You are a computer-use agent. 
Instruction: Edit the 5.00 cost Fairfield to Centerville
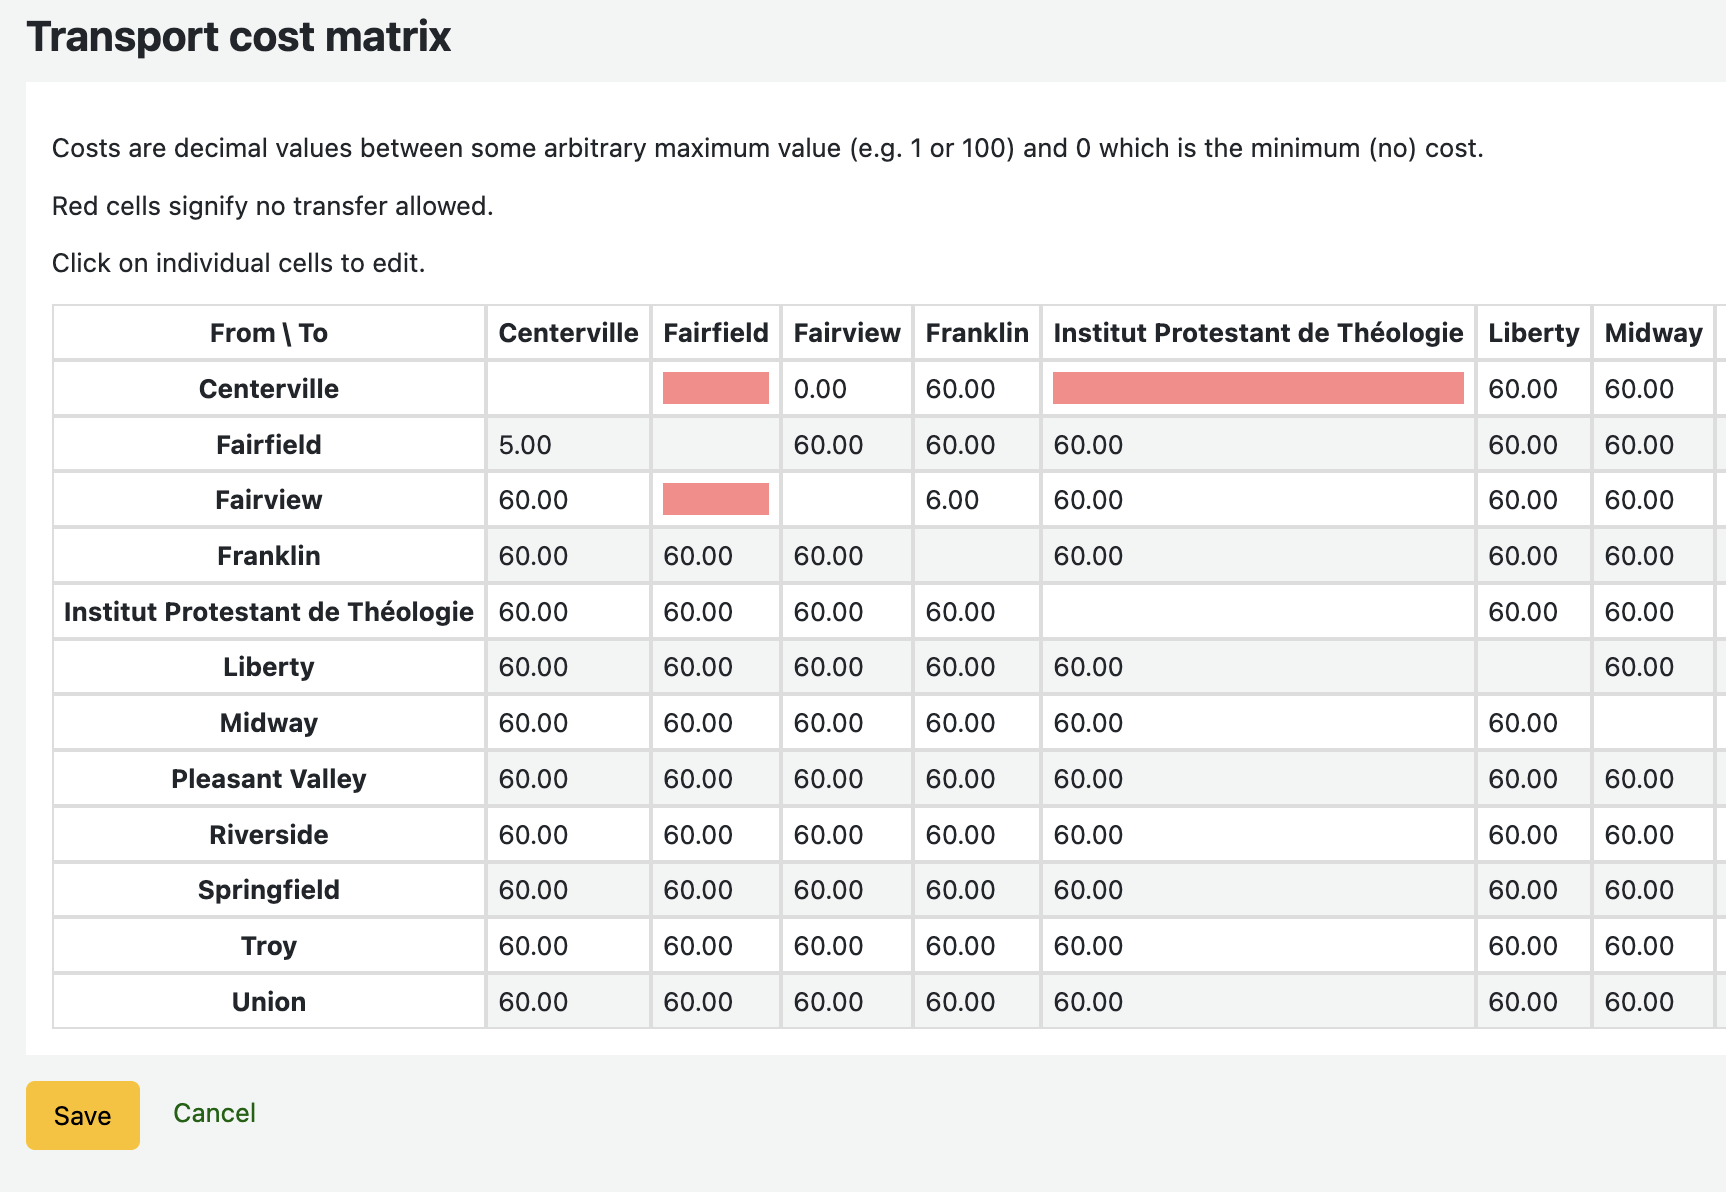coord(567,445)
